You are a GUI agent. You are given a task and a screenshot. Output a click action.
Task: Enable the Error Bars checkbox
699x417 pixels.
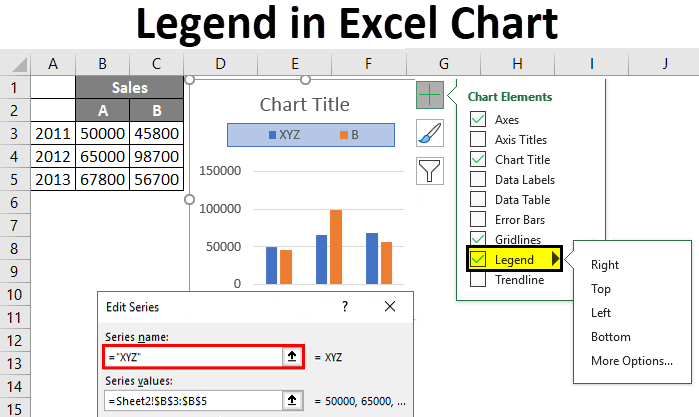point(478,219)
